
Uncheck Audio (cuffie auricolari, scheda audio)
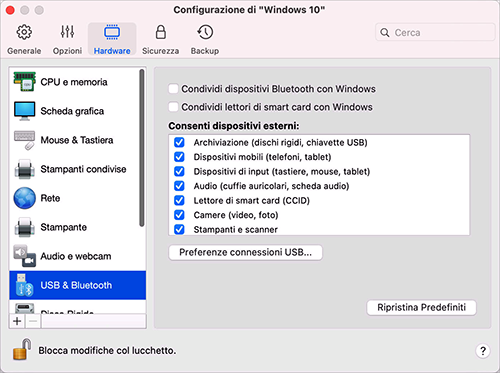coord(179,186)
